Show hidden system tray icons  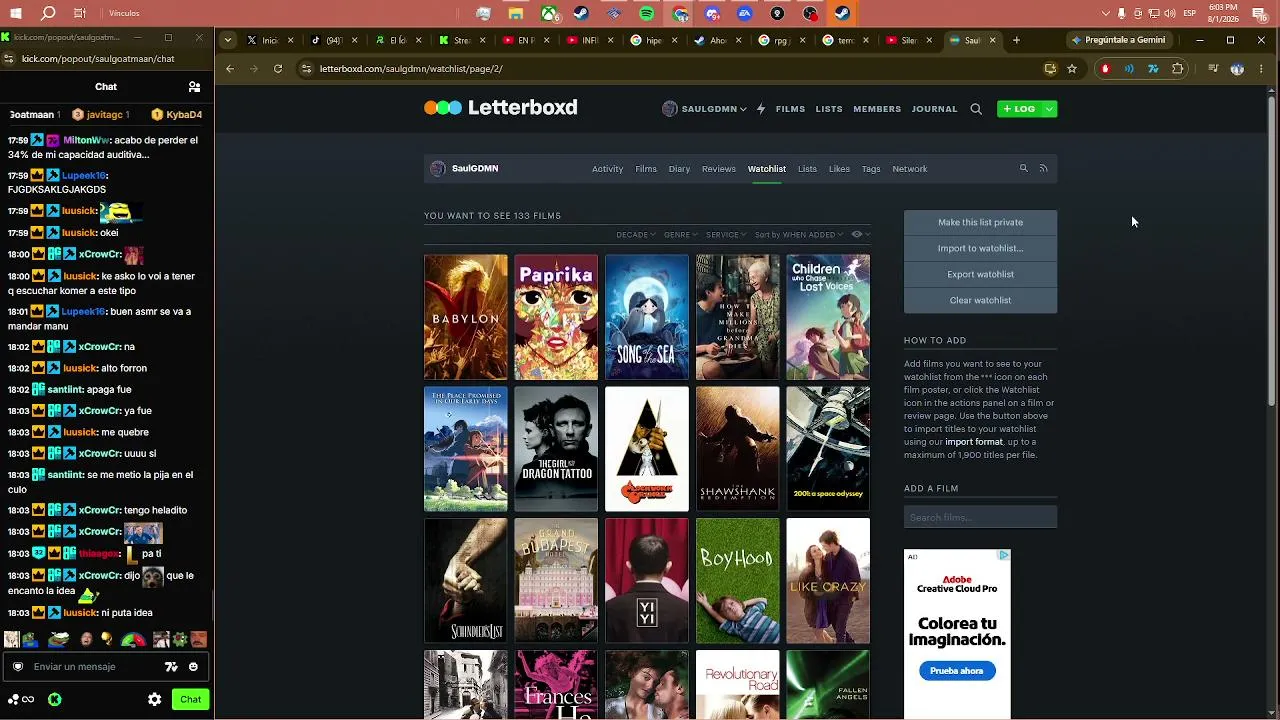(x=1105, y=14)
